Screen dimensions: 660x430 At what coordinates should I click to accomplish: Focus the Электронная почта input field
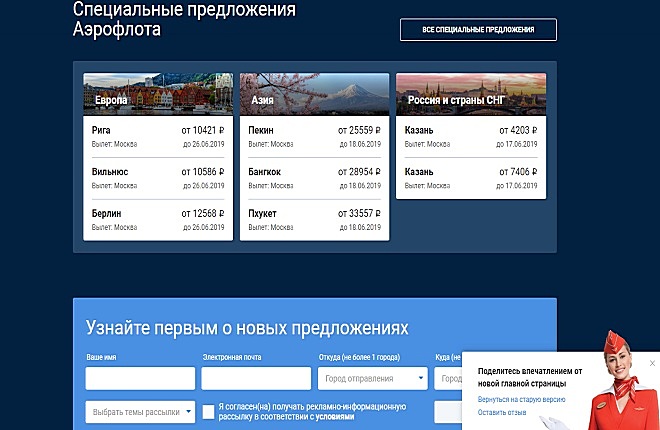(x=256, y=378)
